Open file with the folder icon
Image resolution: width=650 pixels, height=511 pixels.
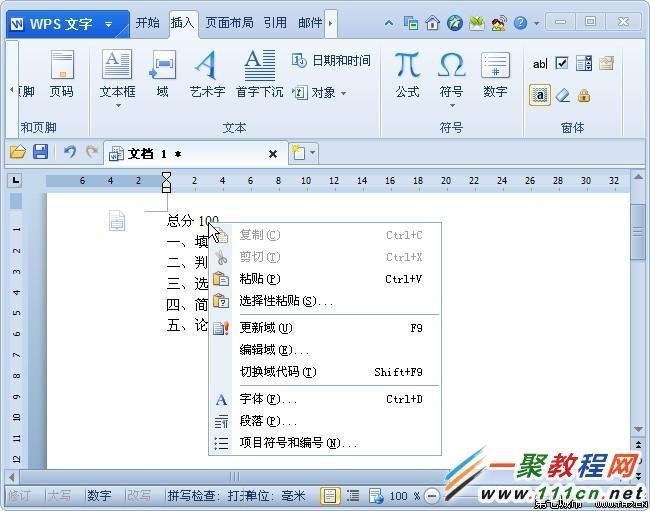(18, 152)
